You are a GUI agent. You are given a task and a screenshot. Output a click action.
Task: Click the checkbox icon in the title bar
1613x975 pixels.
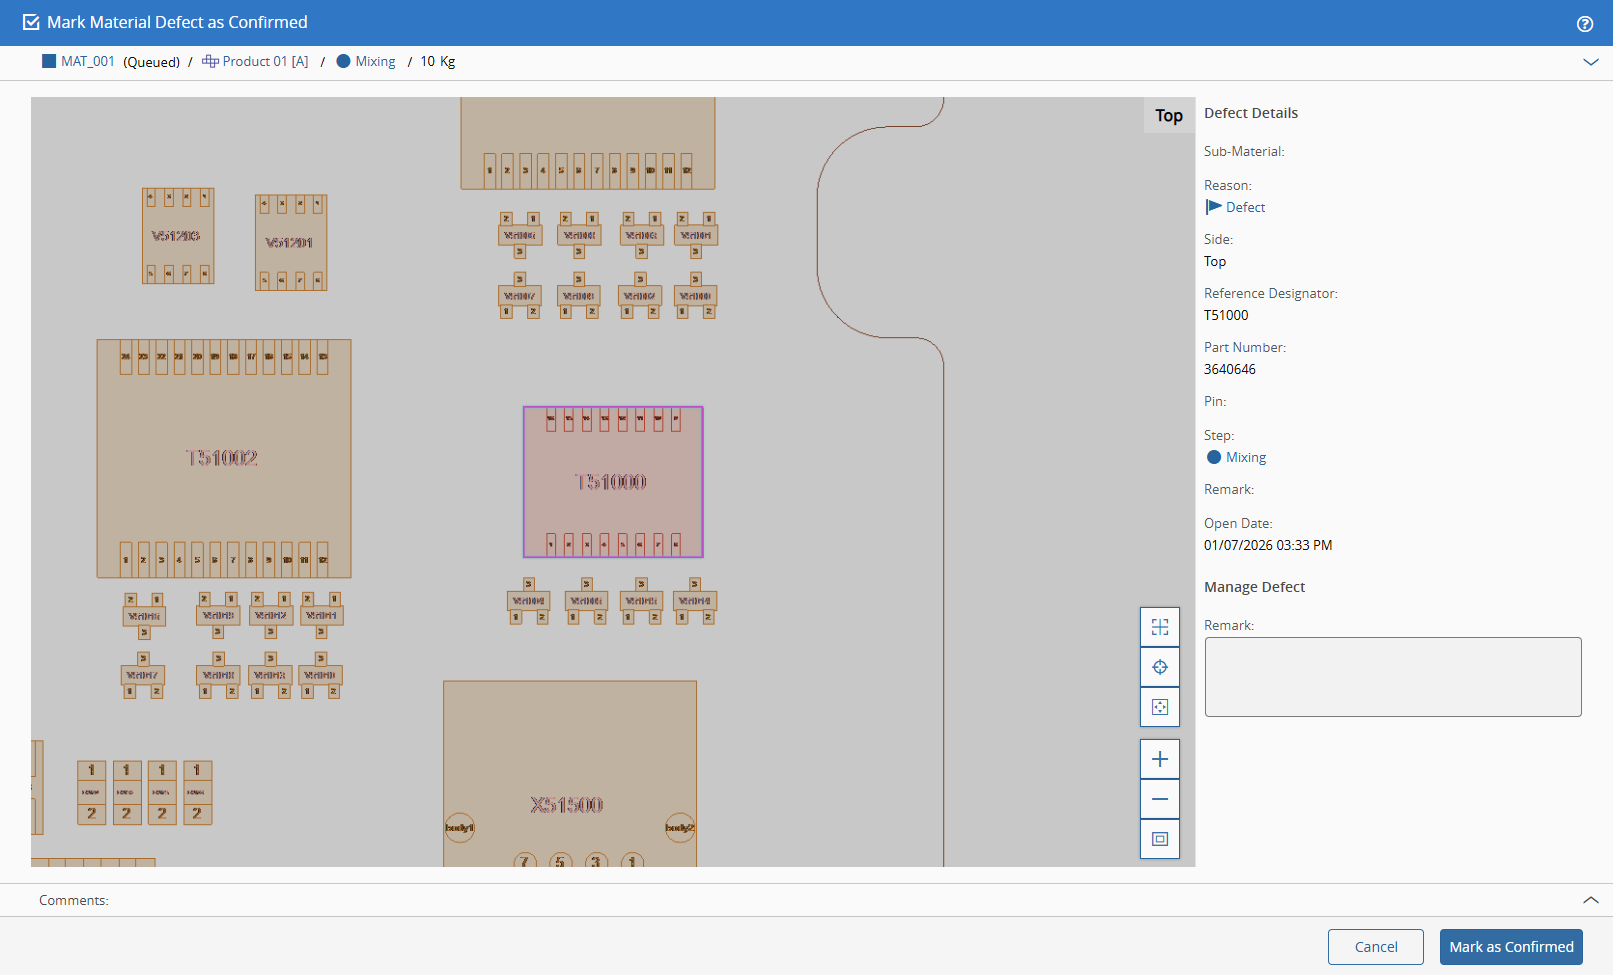[x=31, y=22]
